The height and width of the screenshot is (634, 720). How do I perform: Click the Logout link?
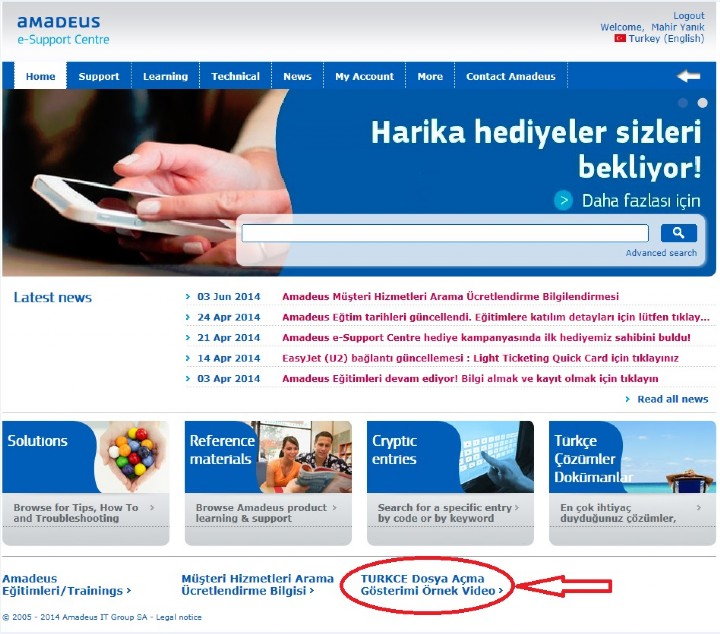click(x=688, y=16)
